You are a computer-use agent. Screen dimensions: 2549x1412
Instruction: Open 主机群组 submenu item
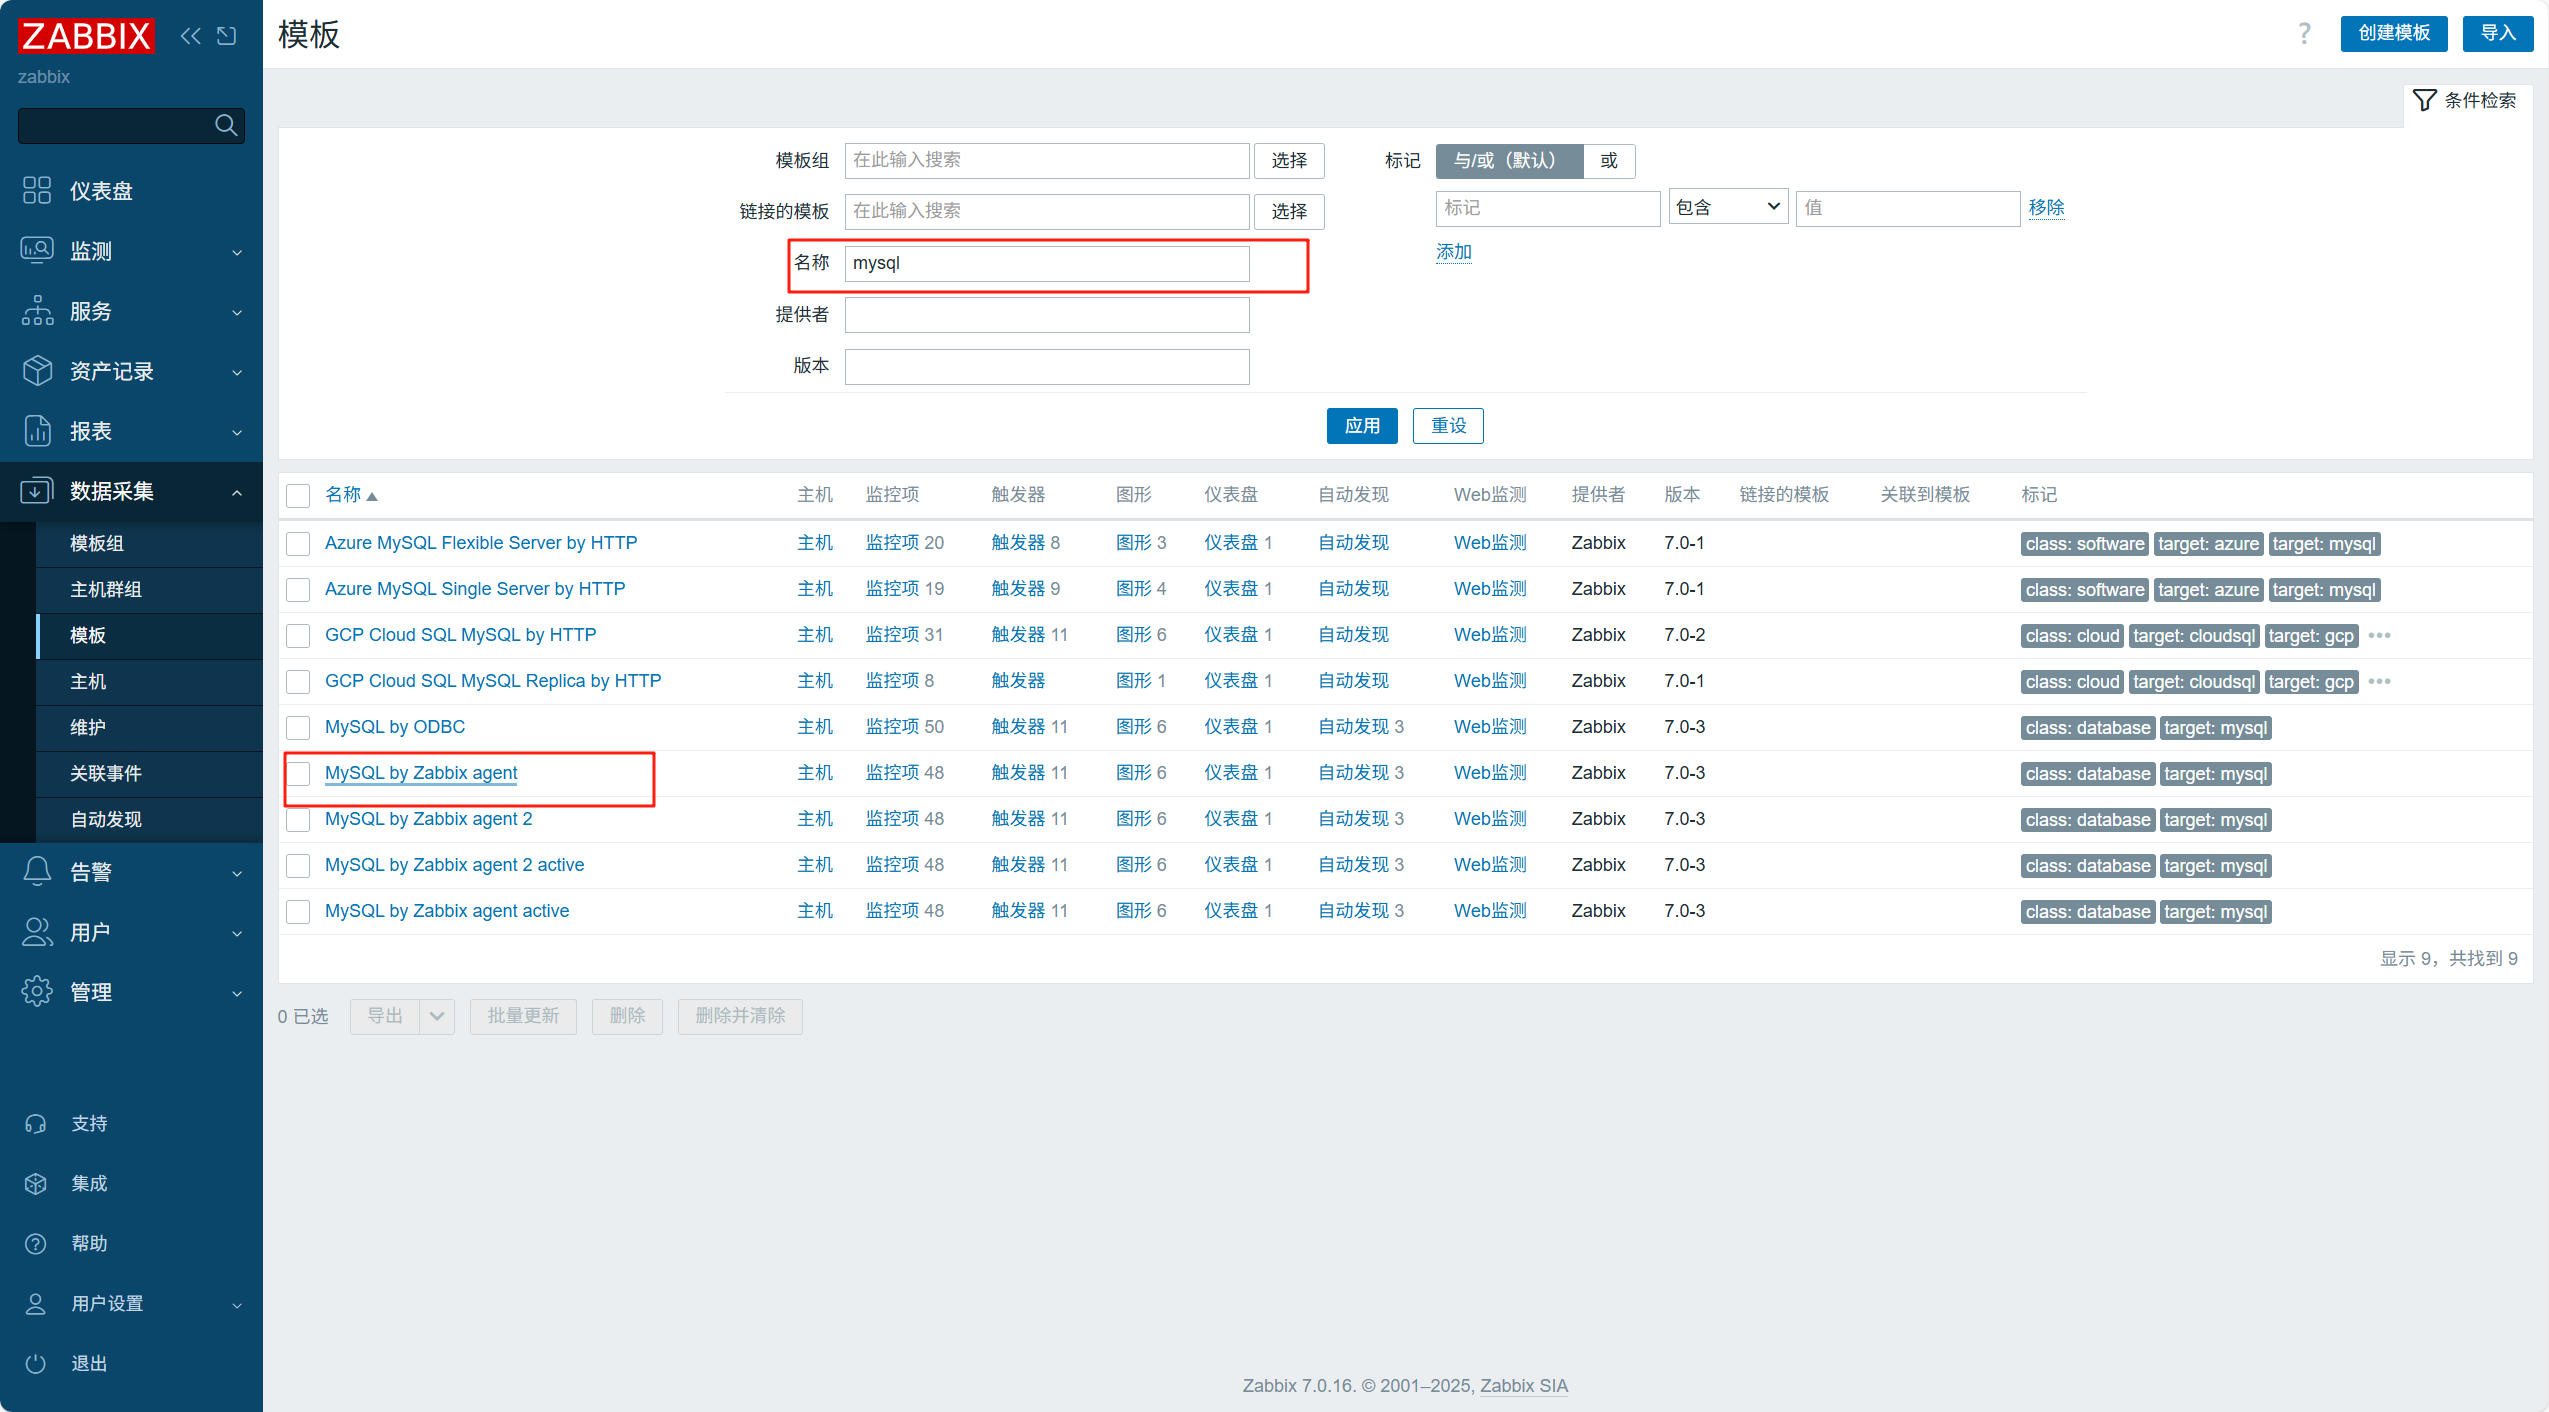(150, 589)
